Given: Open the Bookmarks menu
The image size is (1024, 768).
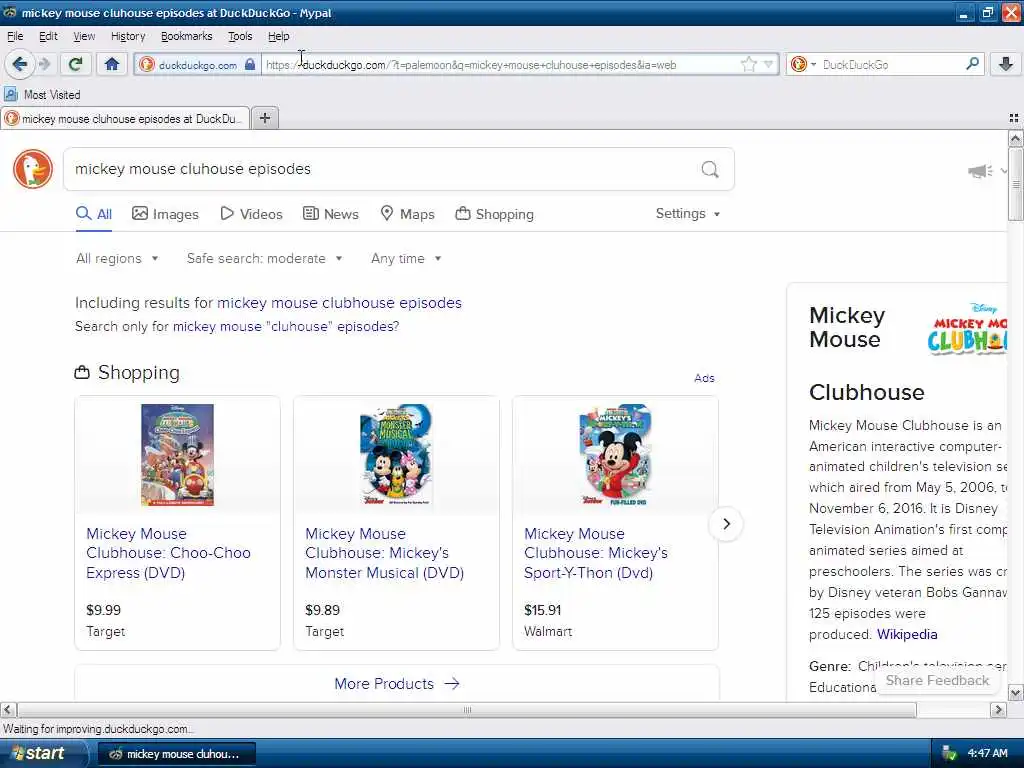Looking at the screenshot, I should coord(186,36).
